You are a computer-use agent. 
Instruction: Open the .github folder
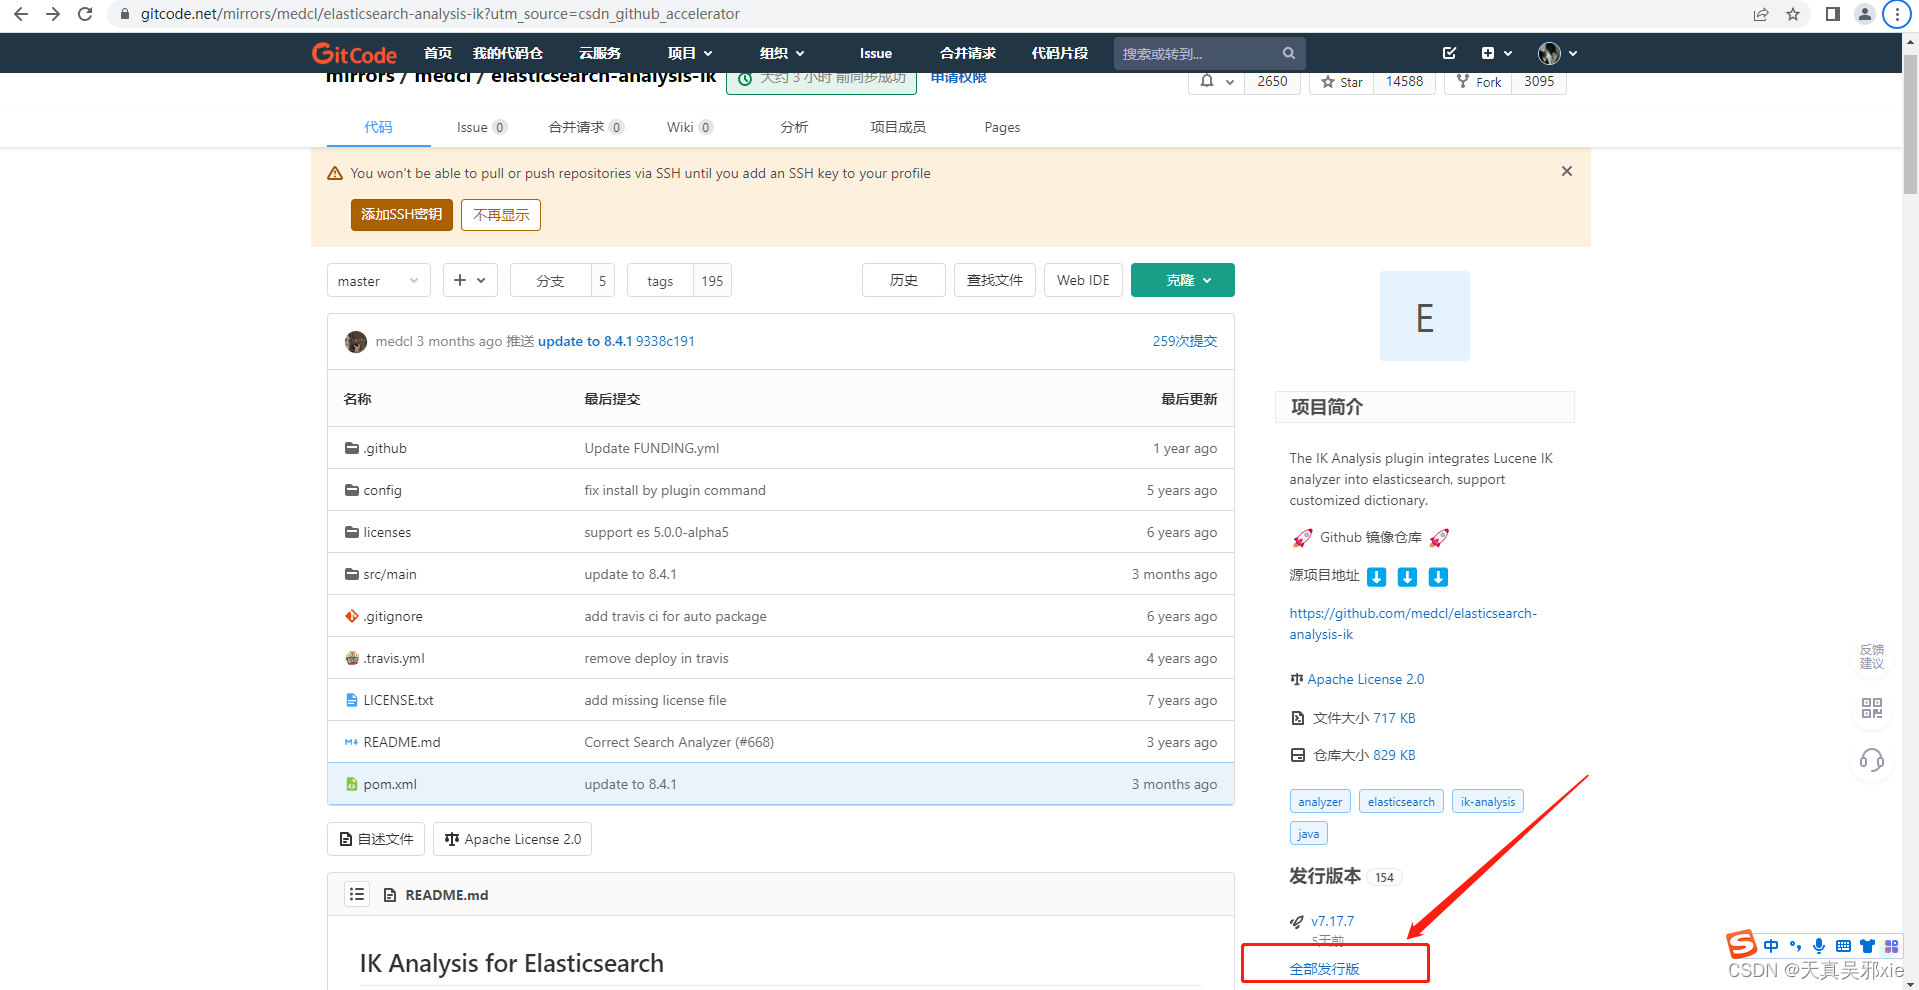click(x=385, y=448)
